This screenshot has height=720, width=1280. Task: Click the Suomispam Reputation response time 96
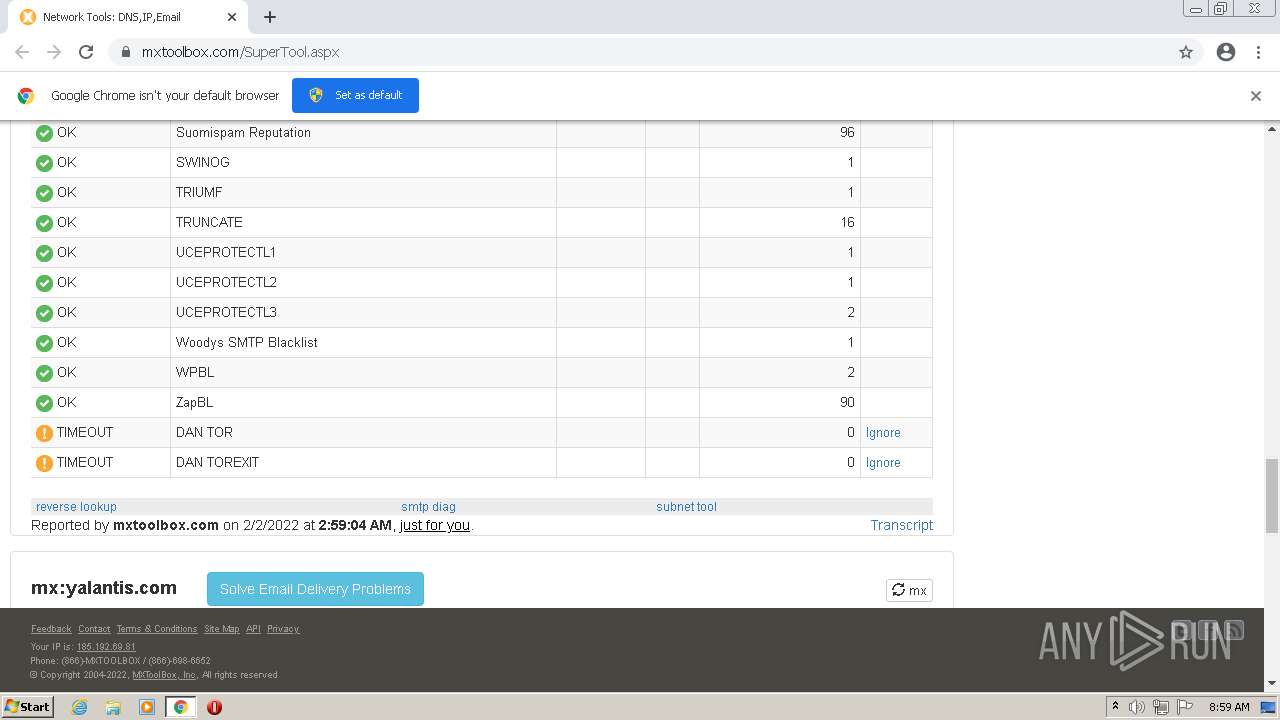pos(847,132)
